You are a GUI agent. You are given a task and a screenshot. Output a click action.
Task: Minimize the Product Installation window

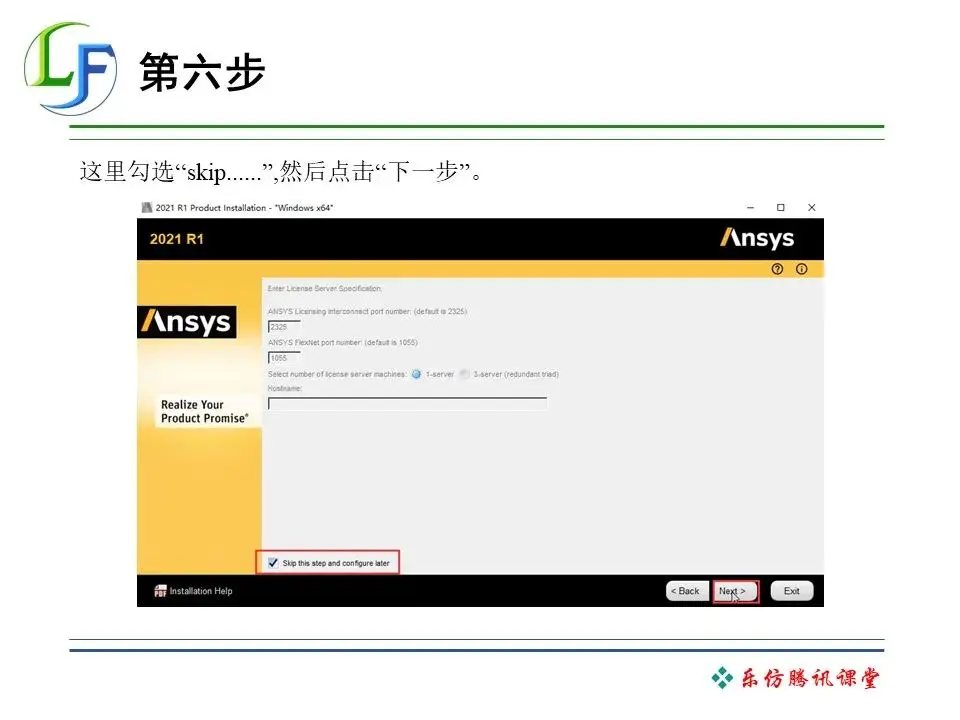[x=750, y=208]
